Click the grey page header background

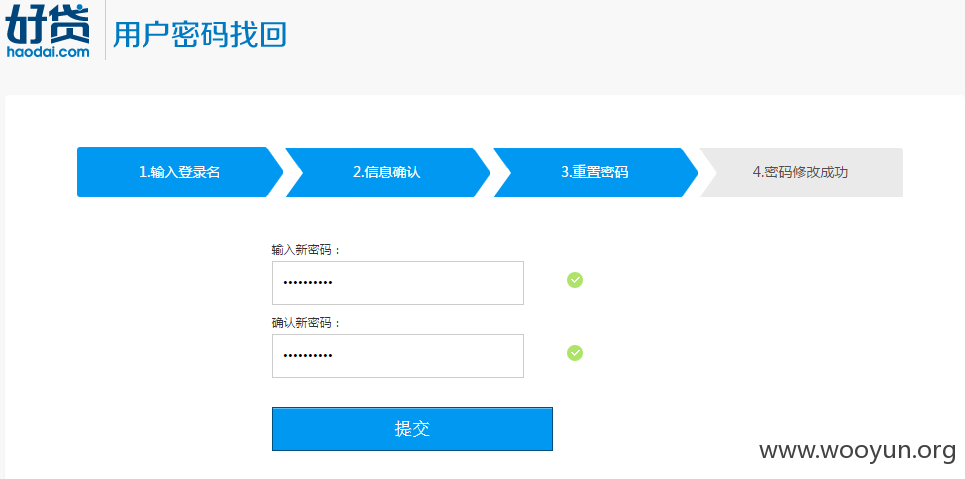[x=615, y=46]
